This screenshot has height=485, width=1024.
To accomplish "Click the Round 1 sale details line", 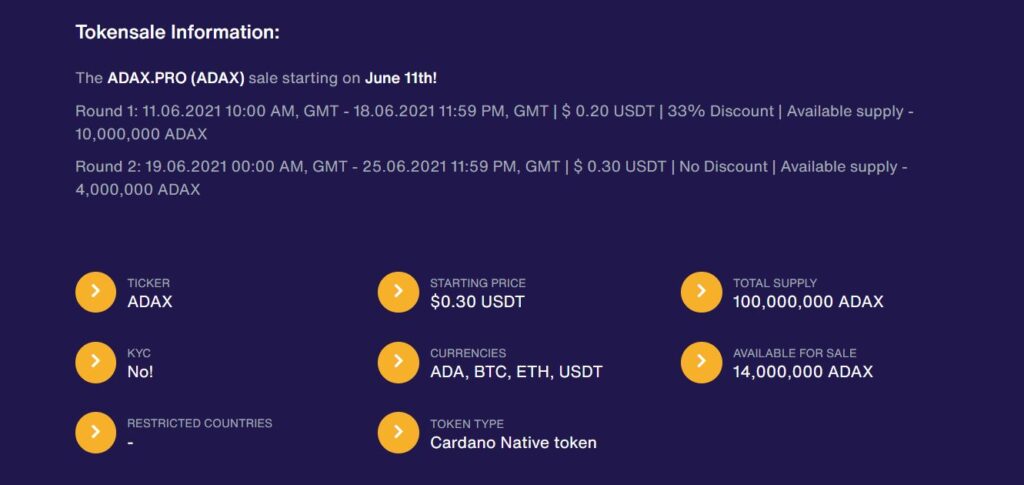I will click(494, 111).
